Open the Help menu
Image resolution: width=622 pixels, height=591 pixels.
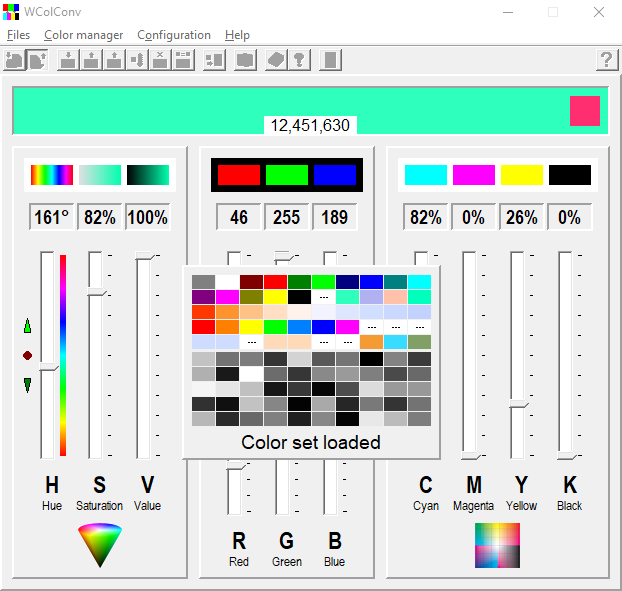pos(237,35)
